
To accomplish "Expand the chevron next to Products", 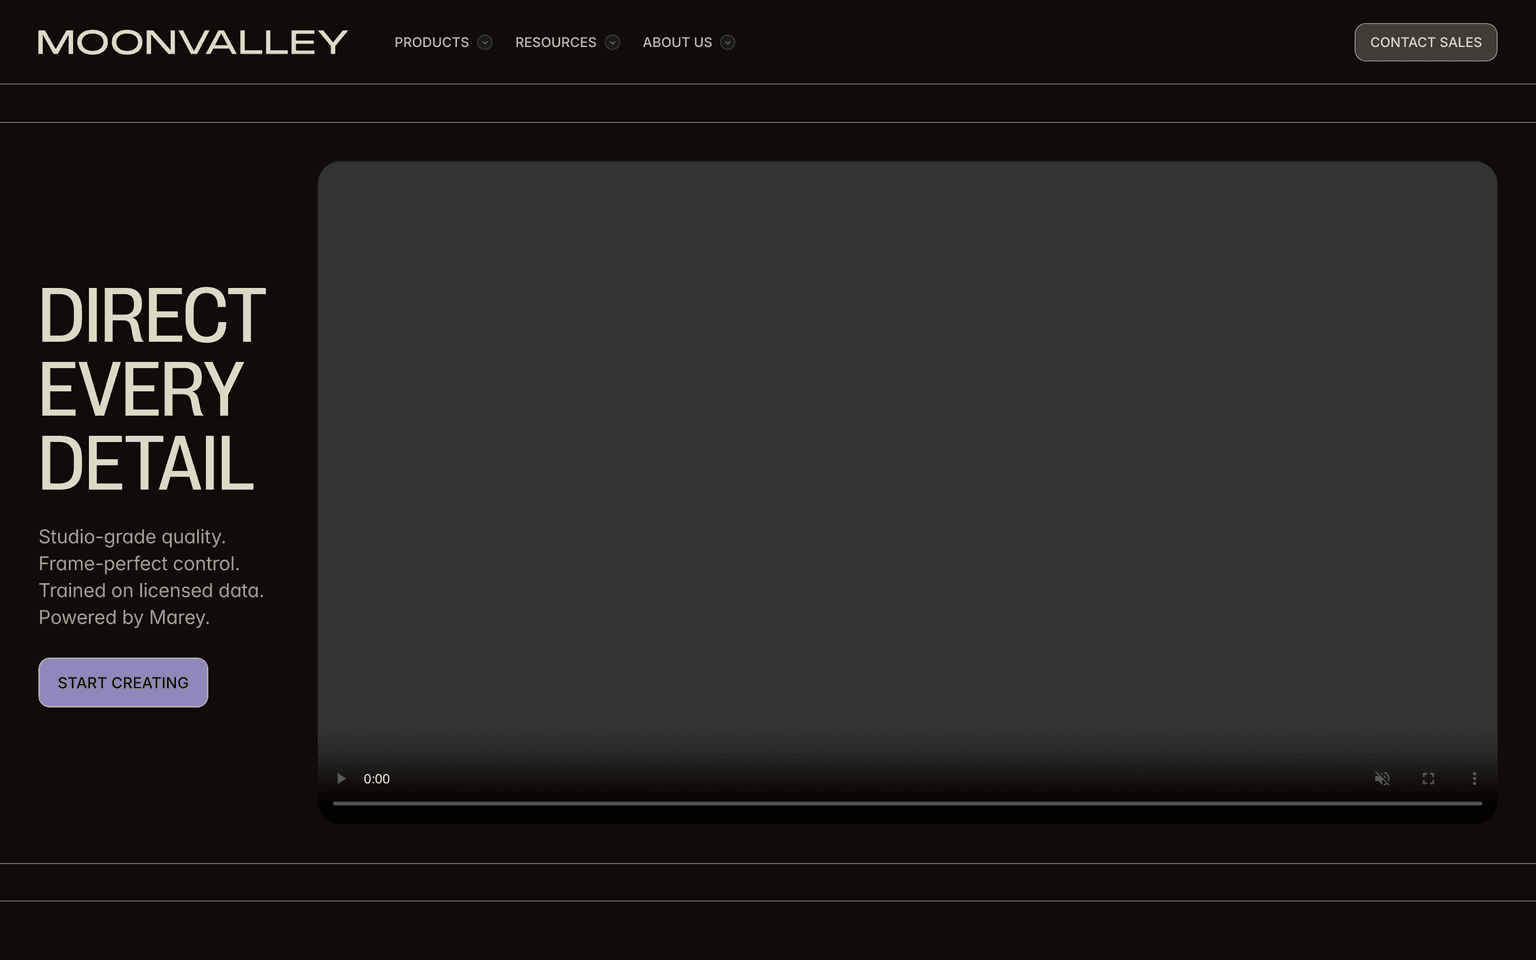I will pos(485,42).
